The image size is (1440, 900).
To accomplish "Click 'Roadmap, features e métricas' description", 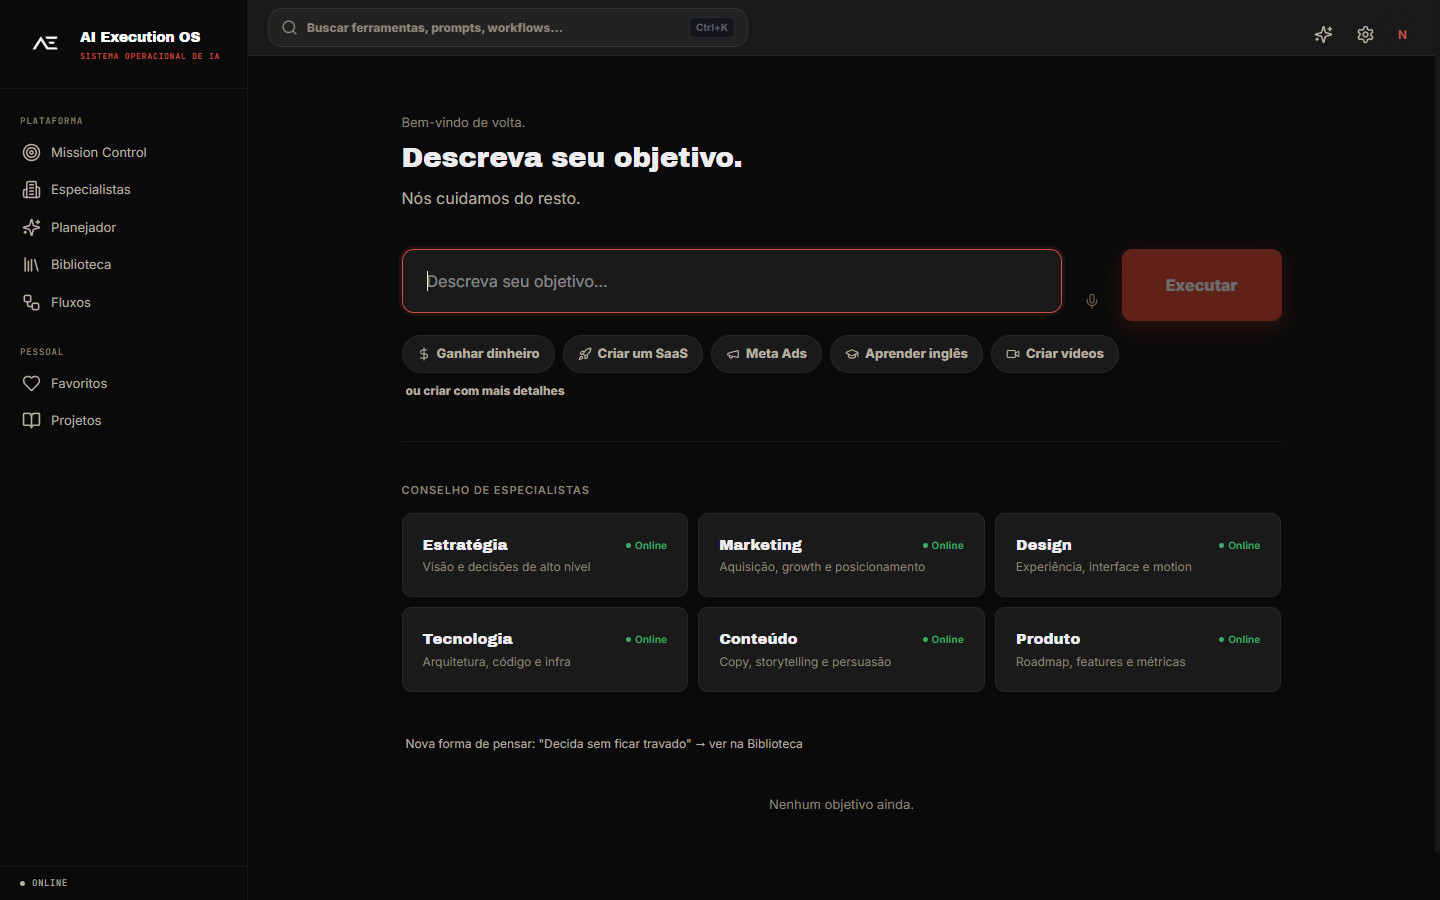I will click(x=1100, y=662).
